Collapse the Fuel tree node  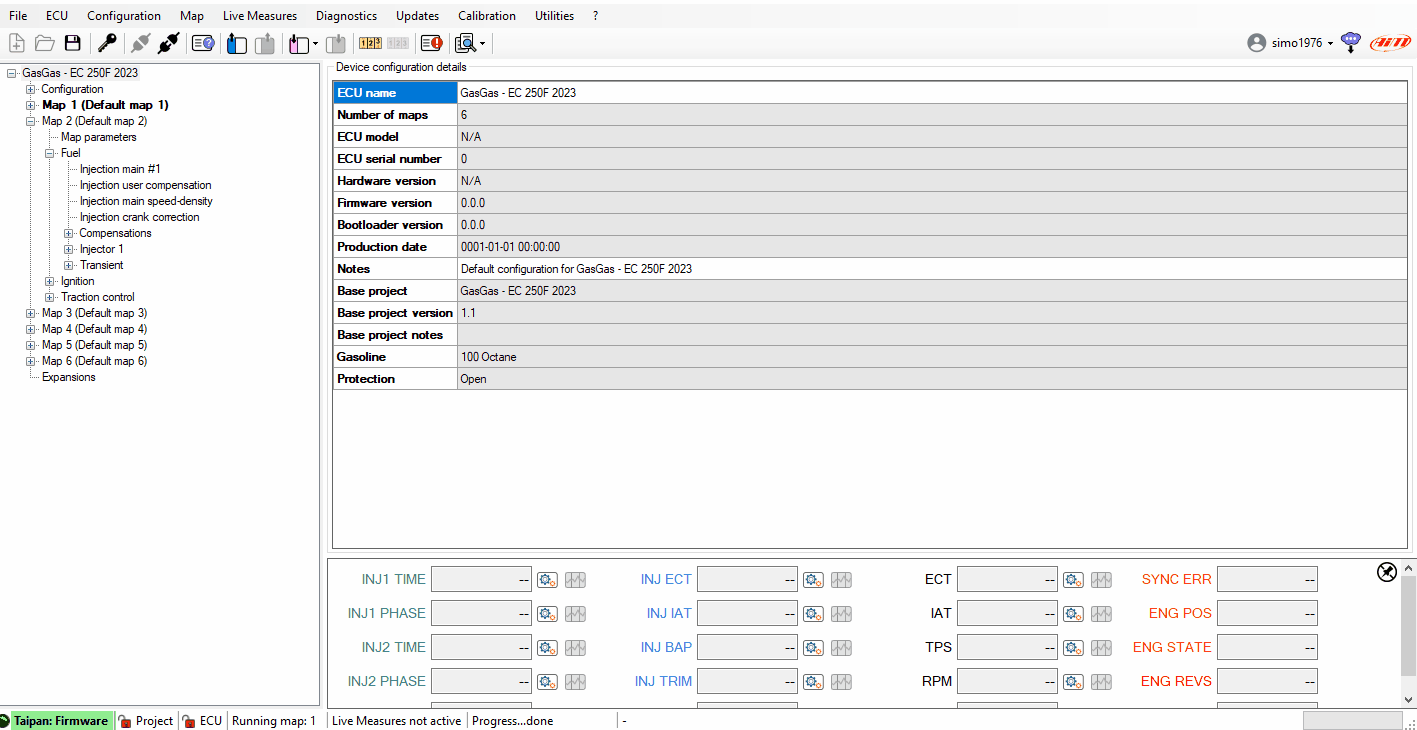(50, 153)
